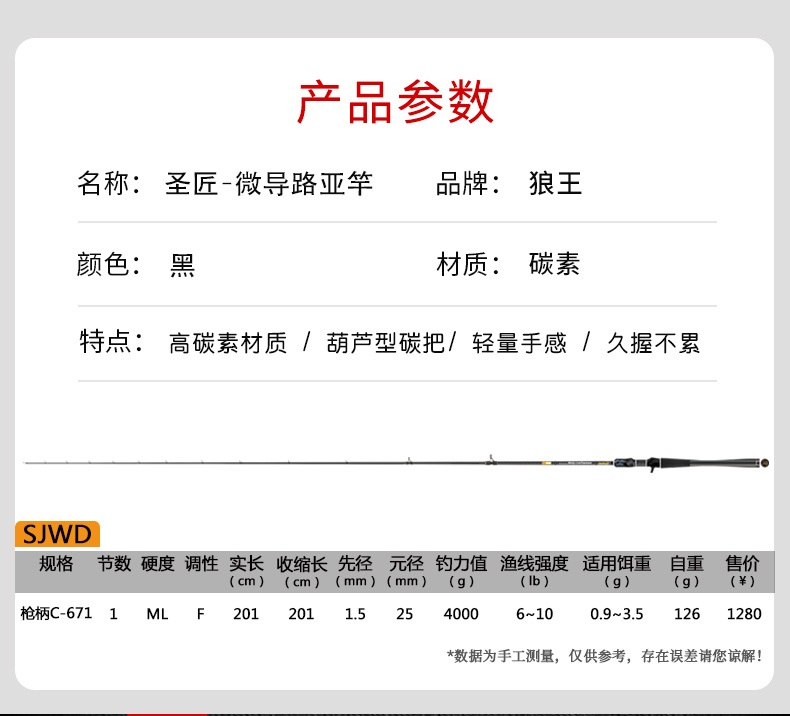Select the drag value 4000
Image resolution: width=790 pixels, height=716 pixels.
[461, 614]
